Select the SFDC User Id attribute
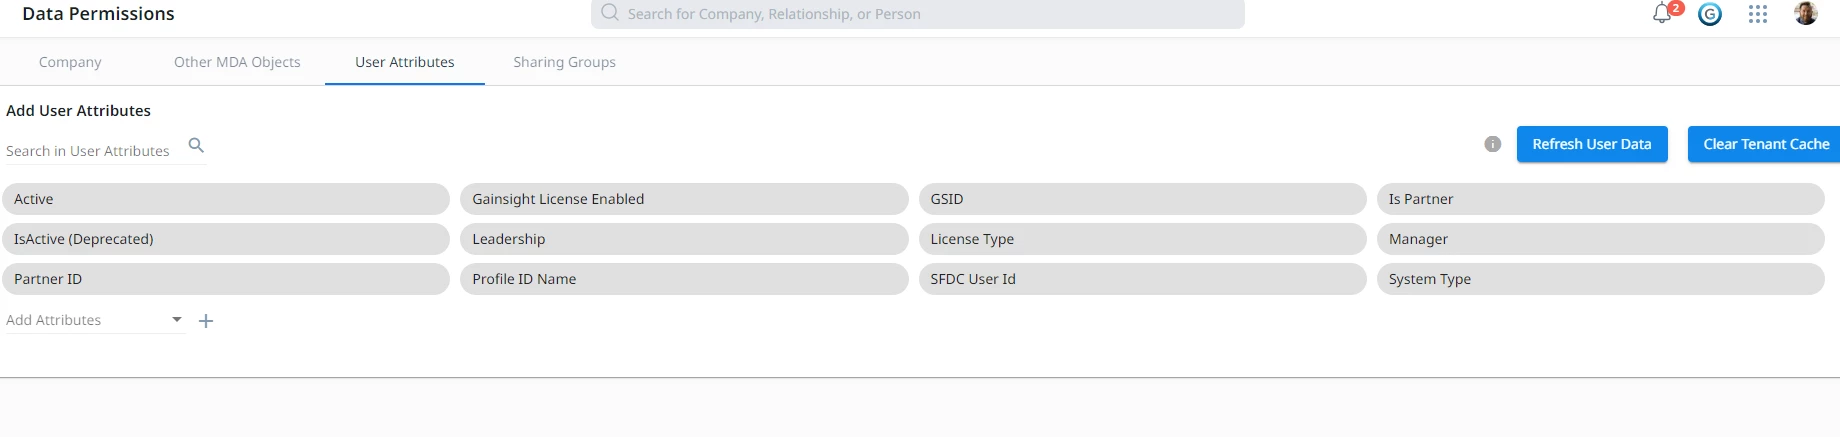The width and height of the screenshot is (1840, 437). click(1142, 279)
